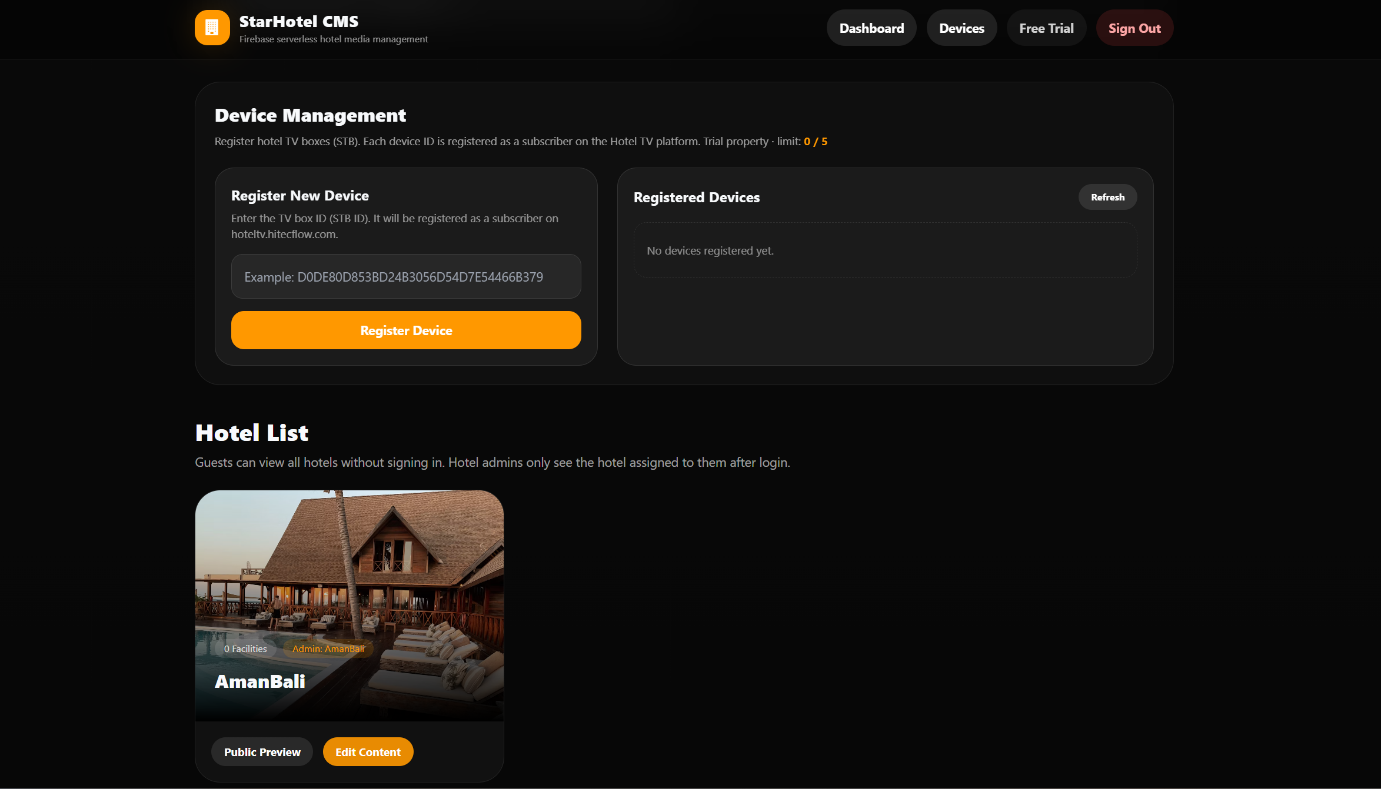The image size is (1381, 789).
Task: Click the '0 Facilities' badge
Action: 246,649
